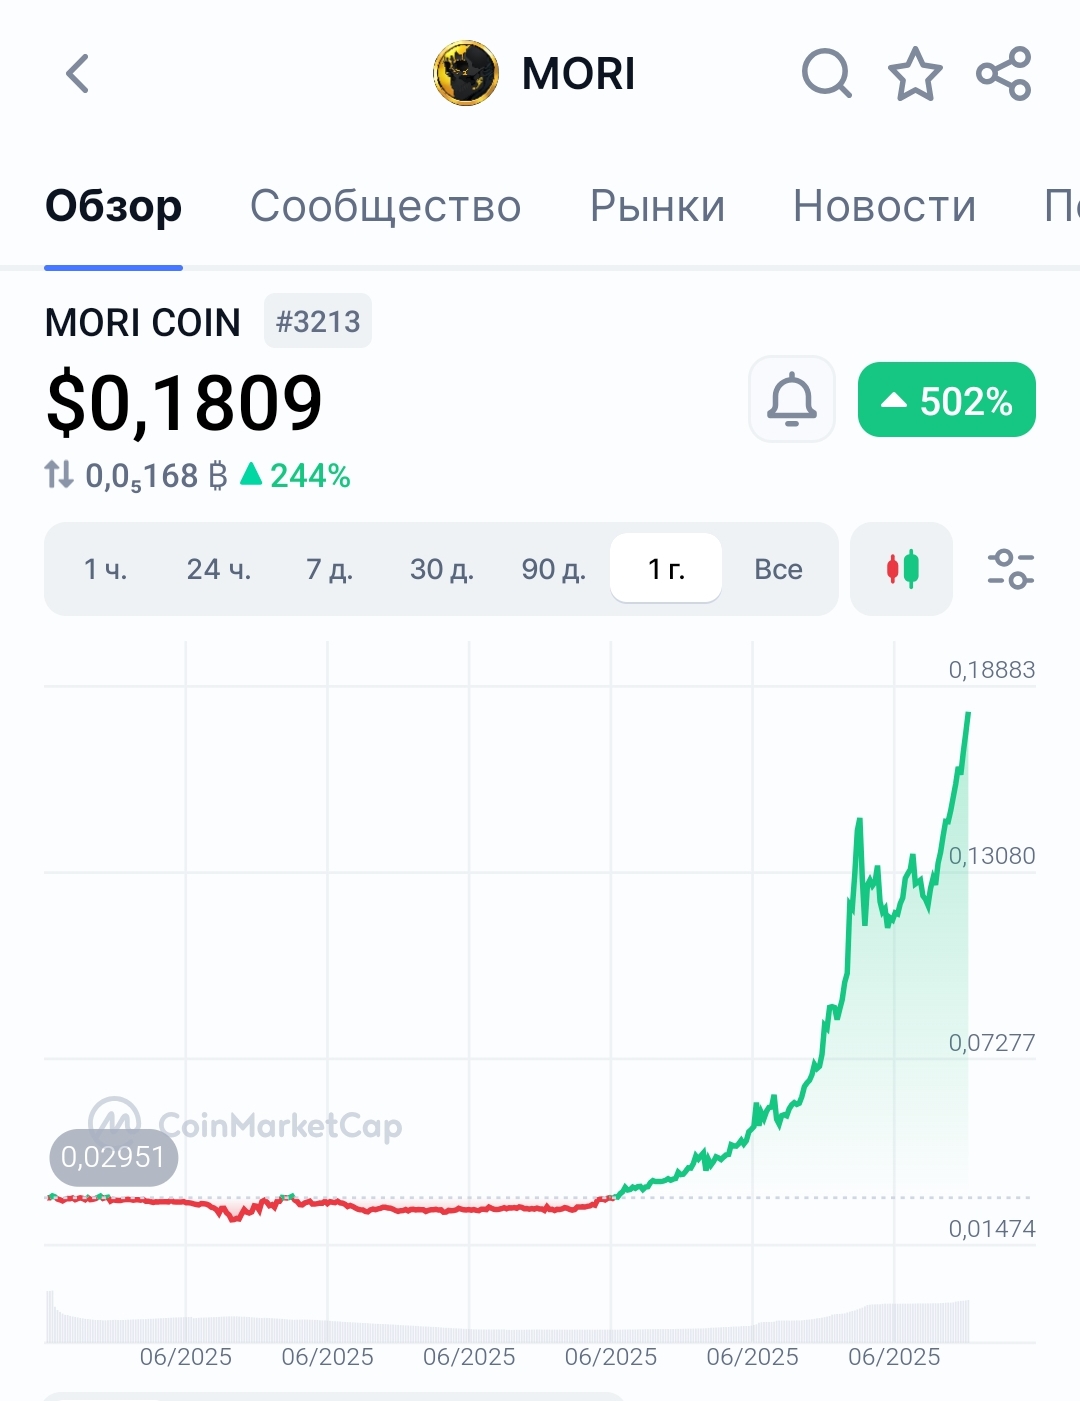The image size is (1080, 1401).
Task: Switch to the Сообщество tab
Action: [386, 206]
